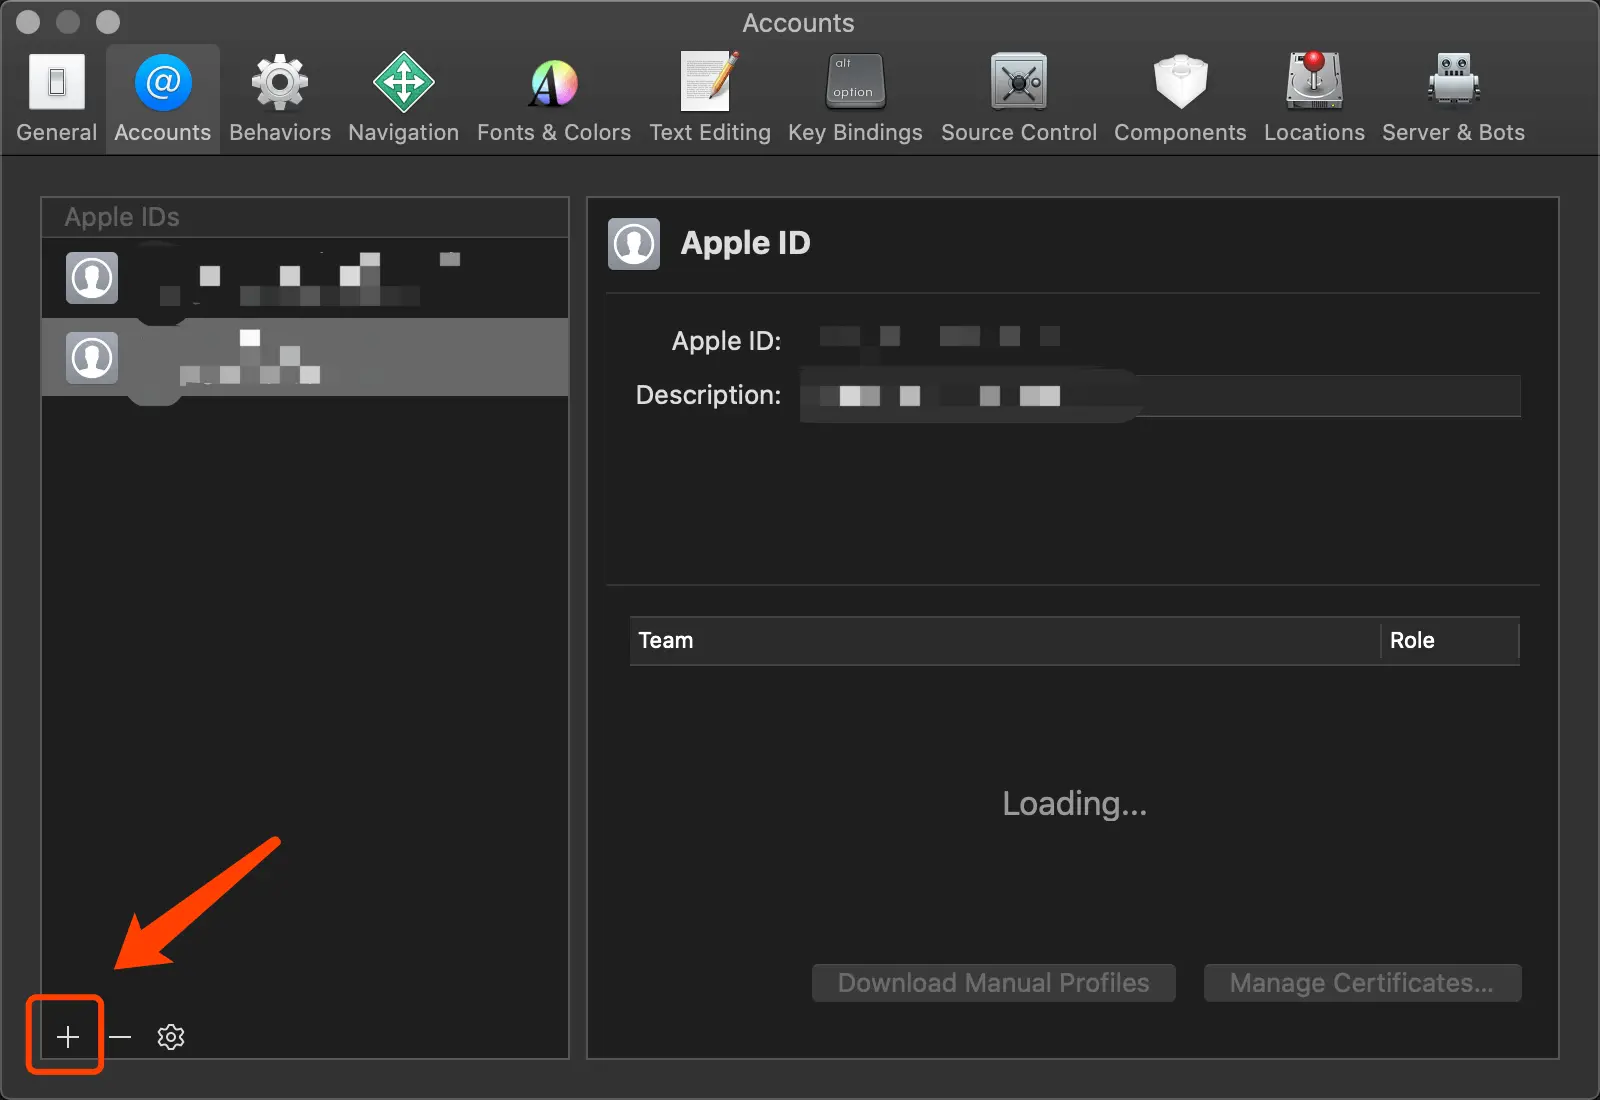Switch to Locations preferences

click(x=1314, y=98)
